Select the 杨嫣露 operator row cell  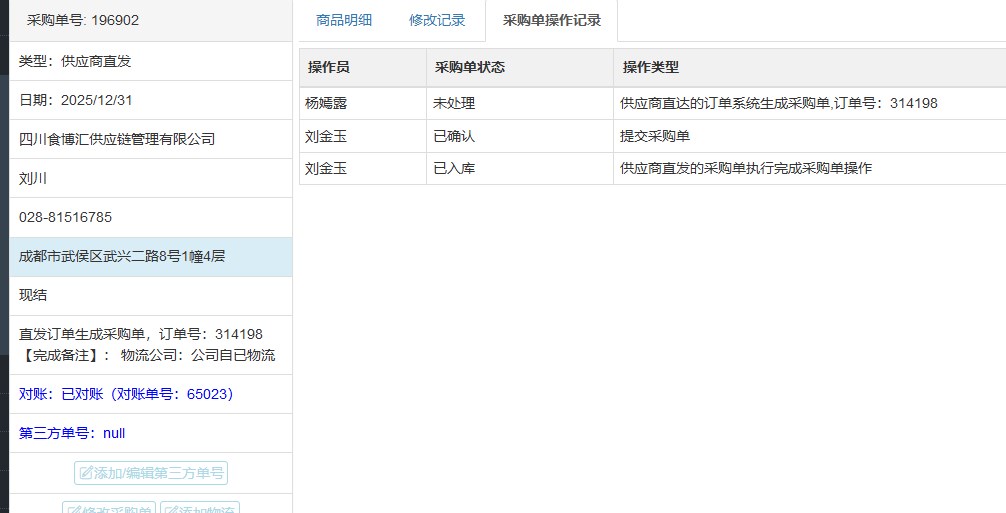(326, 103)
